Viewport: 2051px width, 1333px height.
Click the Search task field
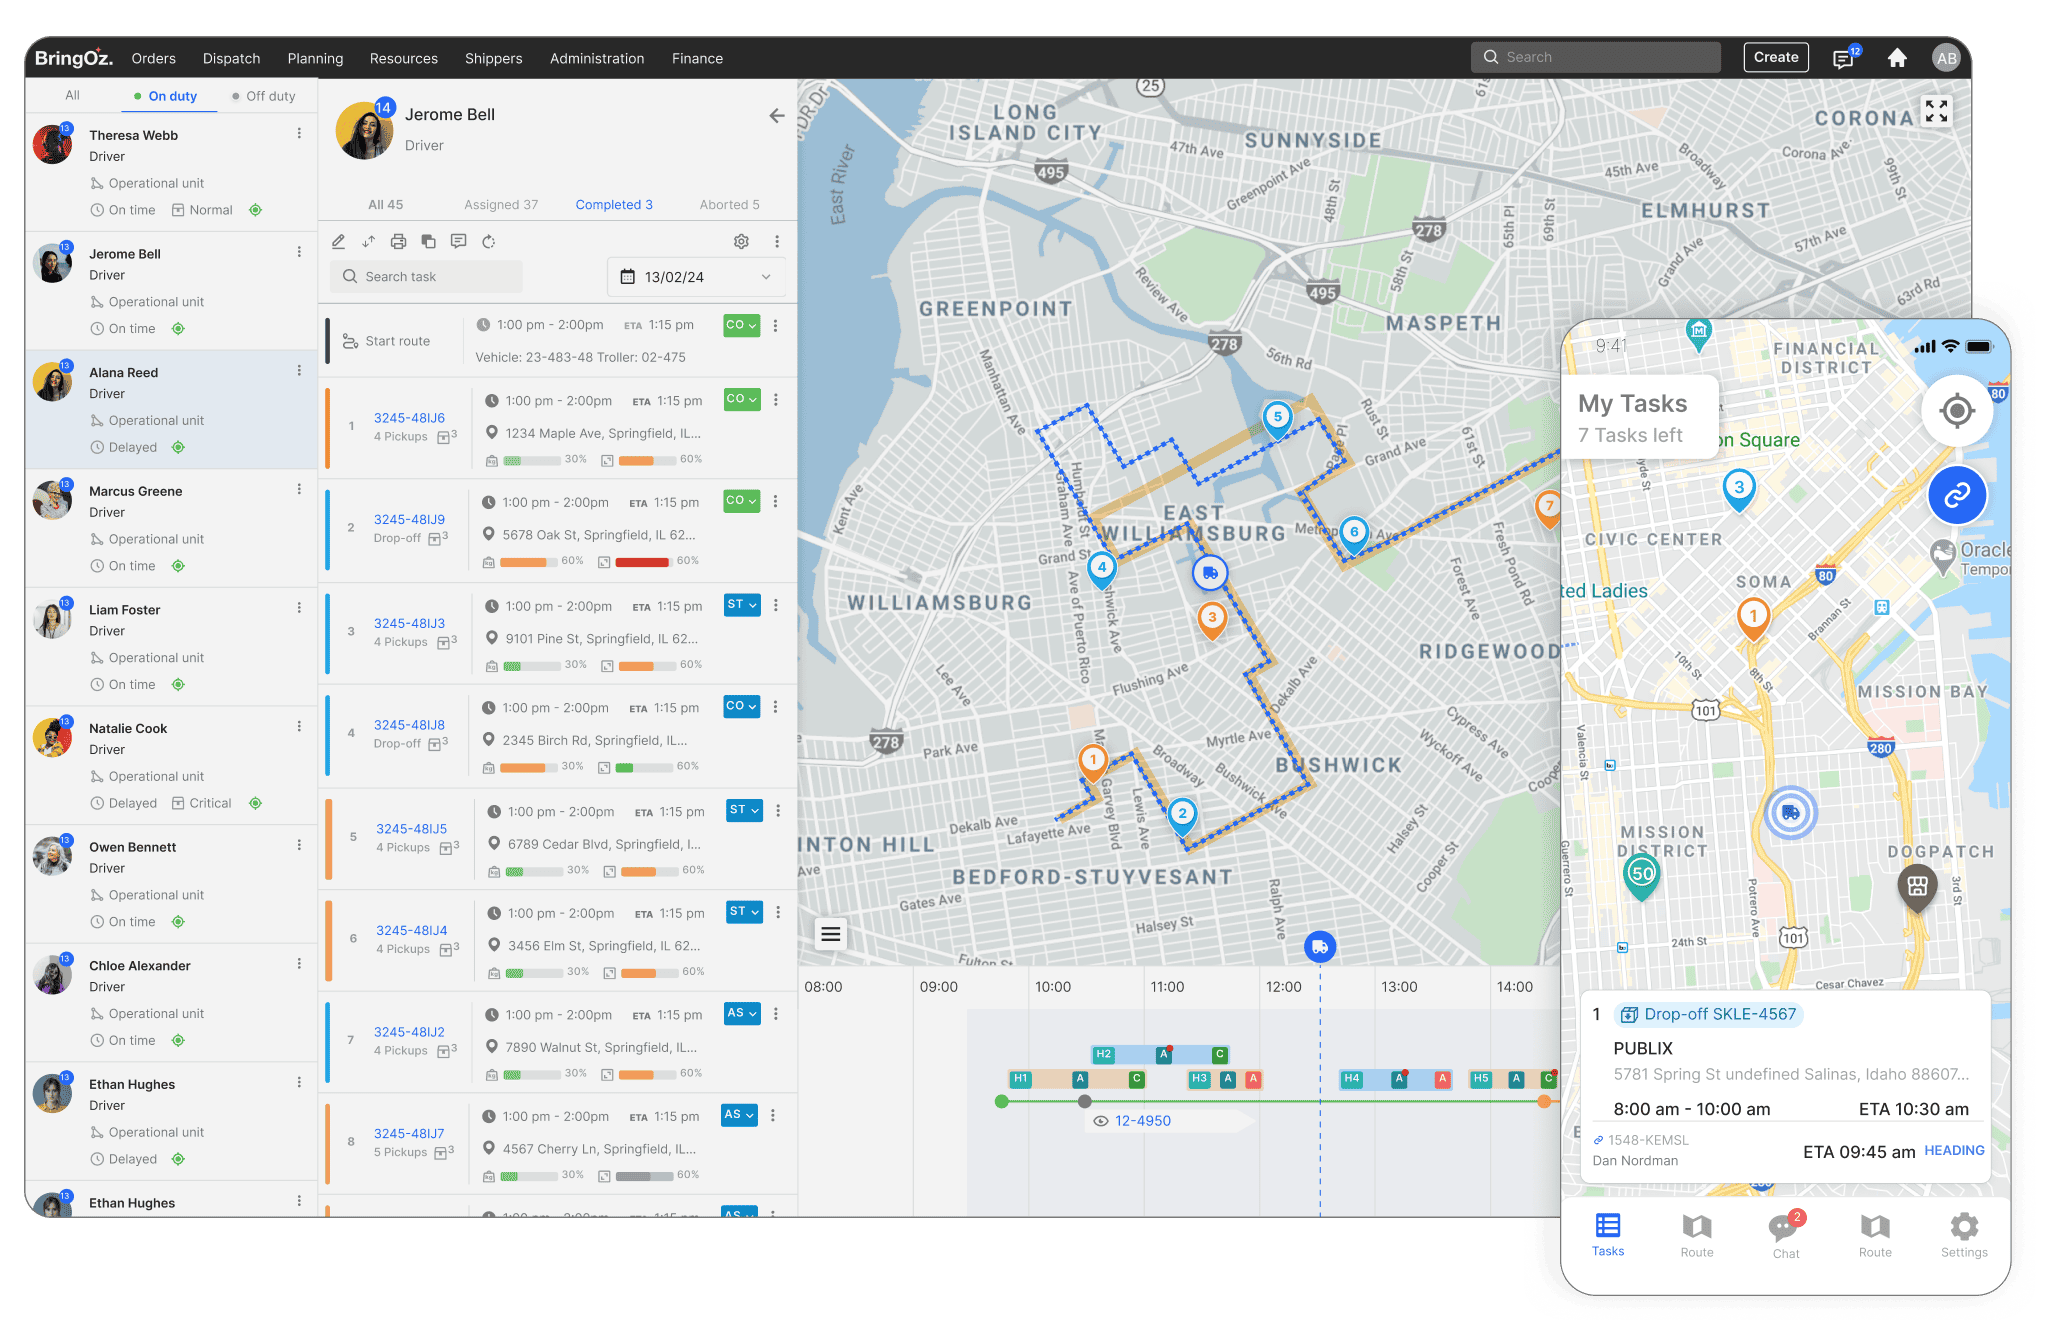tap(427, 277)
